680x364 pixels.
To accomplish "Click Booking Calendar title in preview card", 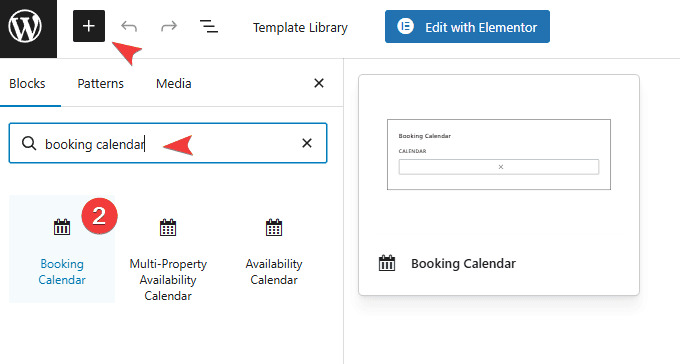I will 463,264.
